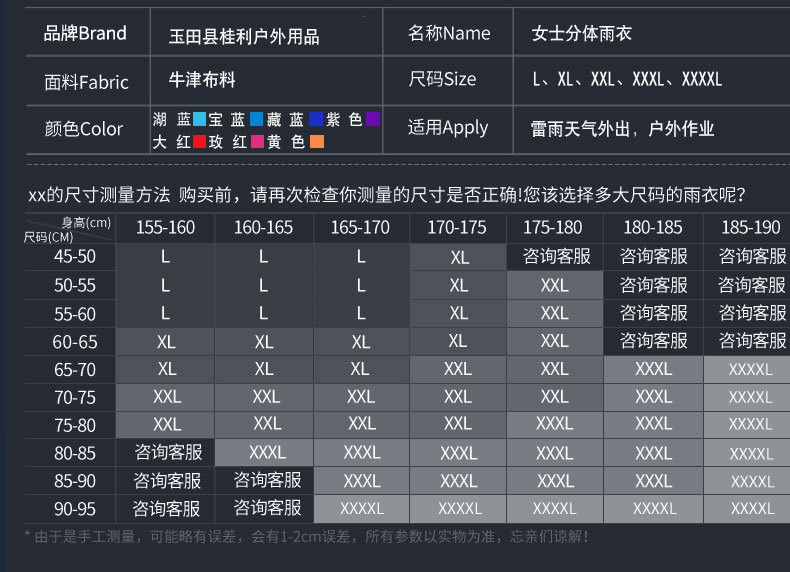Select the fabric value 牛津布料
Screen dimensions: 790x572
(202, 79)
